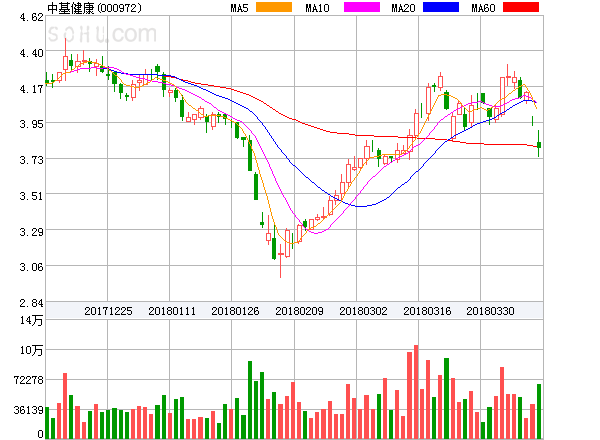Click the 3.95 price axis label
This screenshot has width=600, height=440.
pyautogui.click(x=31, y=124)
